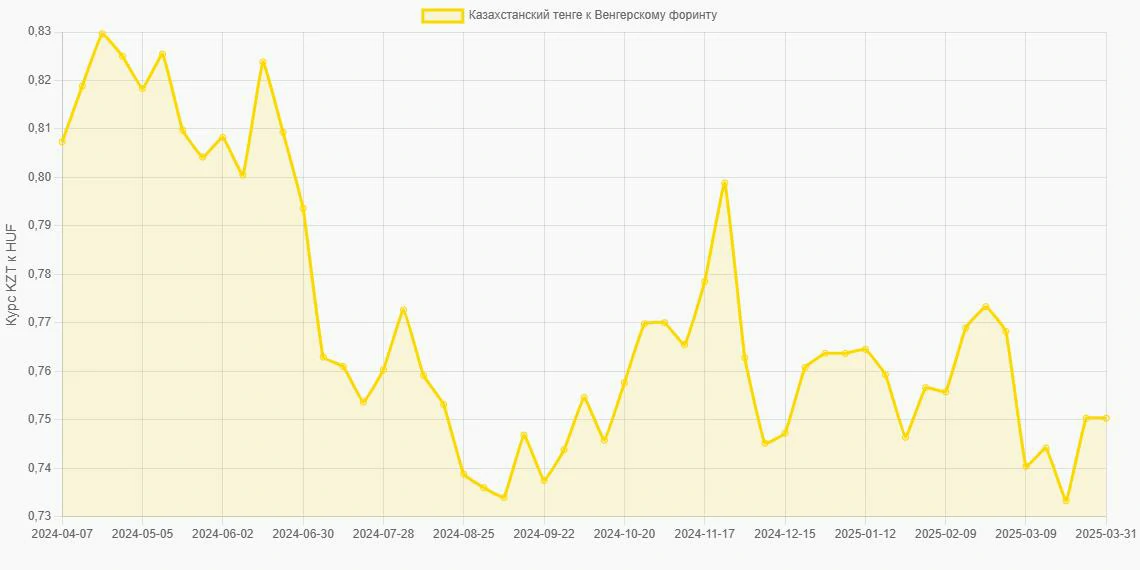The image size is (1140, 570).
Task: Click the 'Курс KZT к HUF' axis title
Action: (x=12, y=274)
